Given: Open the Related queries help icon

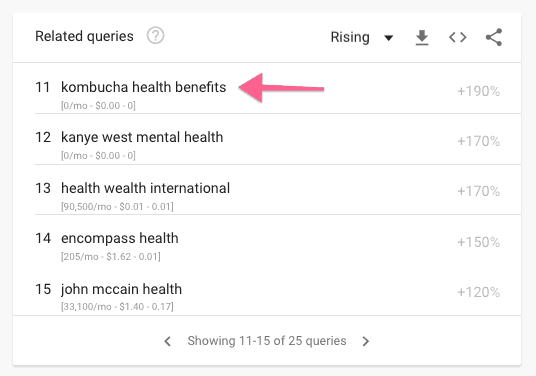Looking at the screenshot, I should [156, 36].
